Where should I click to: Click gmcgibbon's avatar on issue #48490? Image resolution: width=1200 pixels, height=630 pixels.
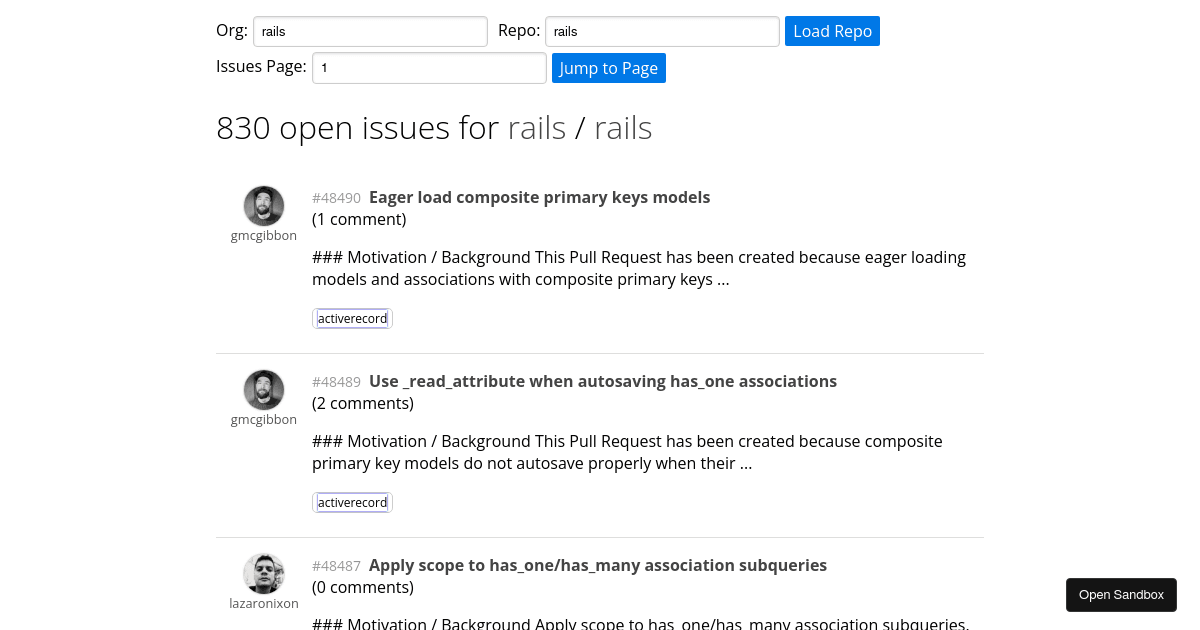264,205
